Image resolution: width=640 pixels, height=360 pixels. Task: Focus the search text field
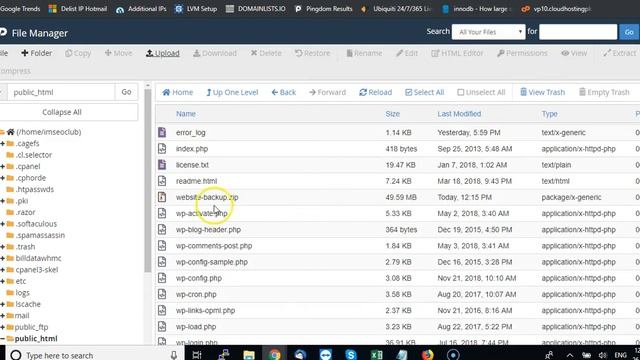[x=578, y=32]
